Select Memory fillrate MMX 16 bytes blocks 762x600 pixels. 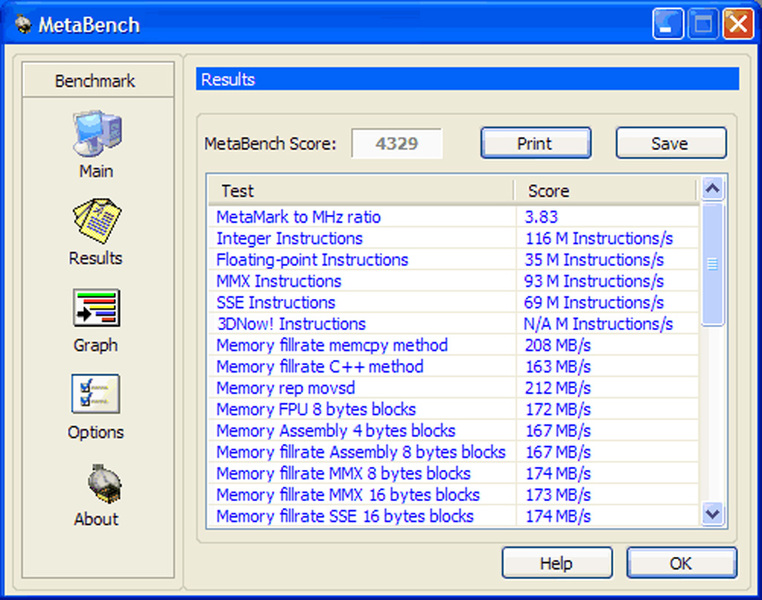(x=454, y=495)
